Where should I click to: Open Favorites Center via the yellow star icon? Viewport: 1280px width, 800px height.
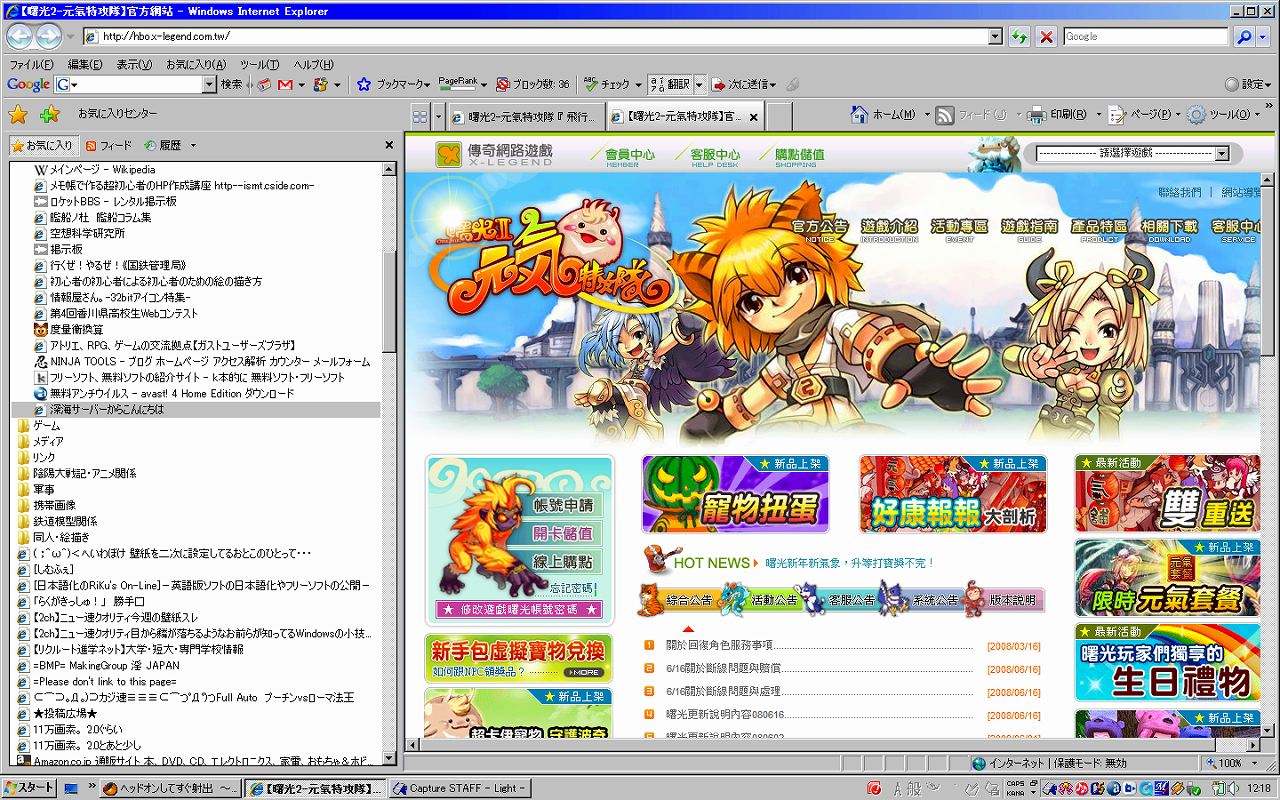point(18,114)
